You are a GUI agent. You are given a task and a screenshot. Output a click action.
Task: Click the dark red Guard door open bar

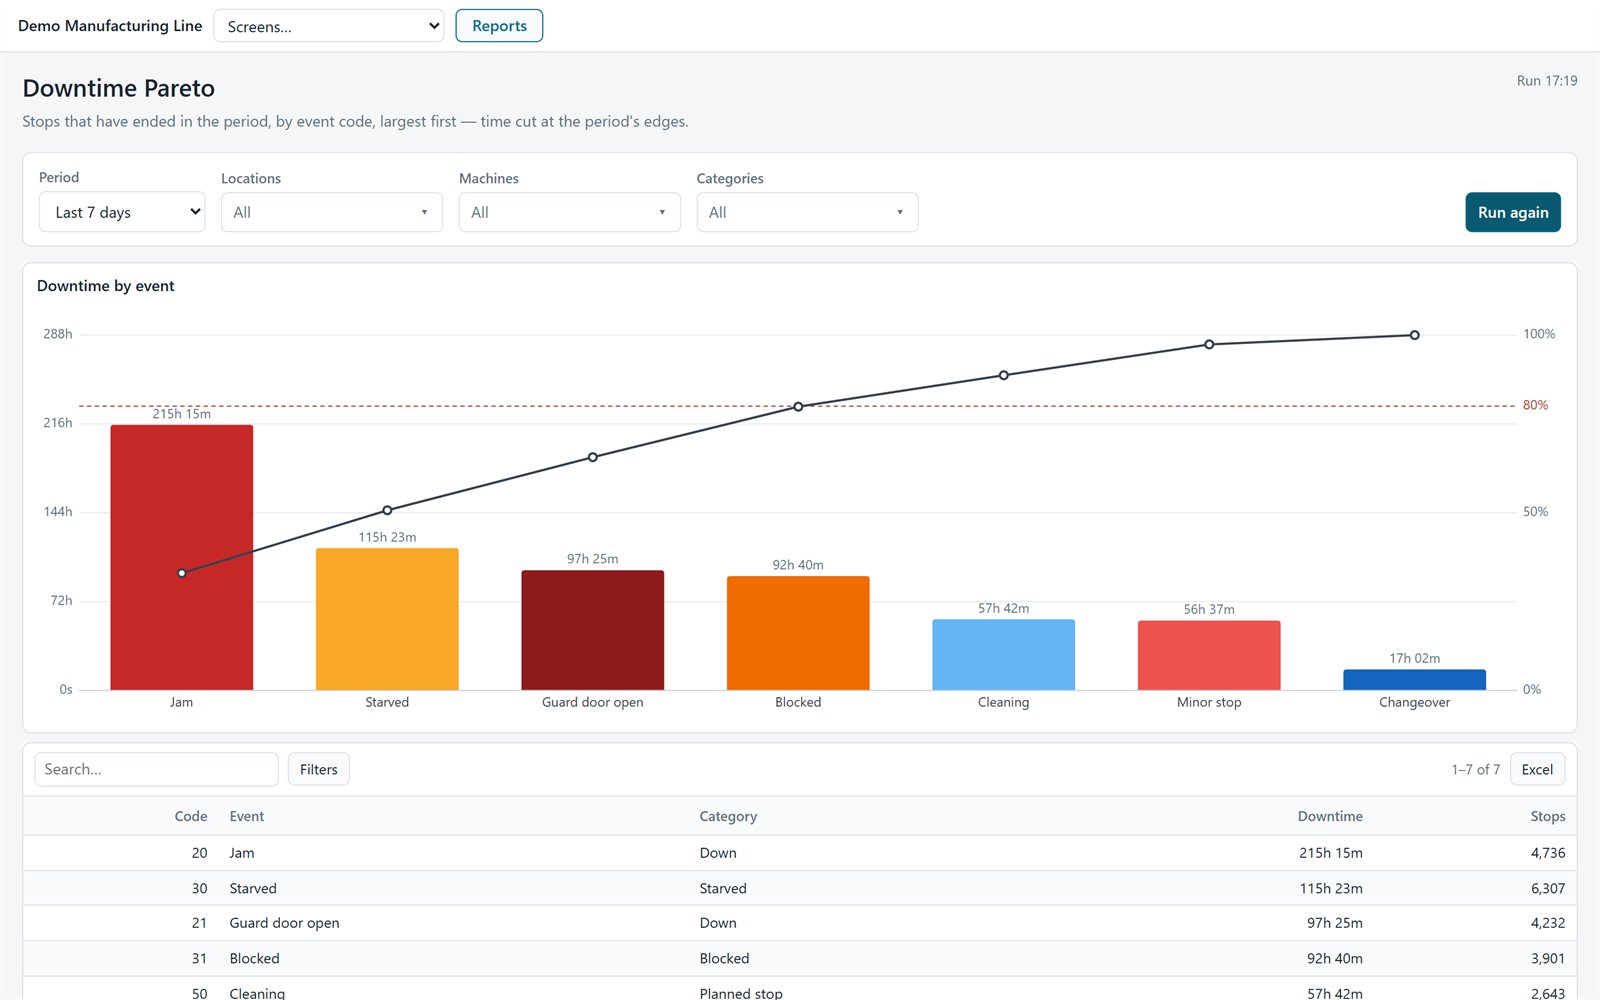pyautogui.click(x=593, y=630)
